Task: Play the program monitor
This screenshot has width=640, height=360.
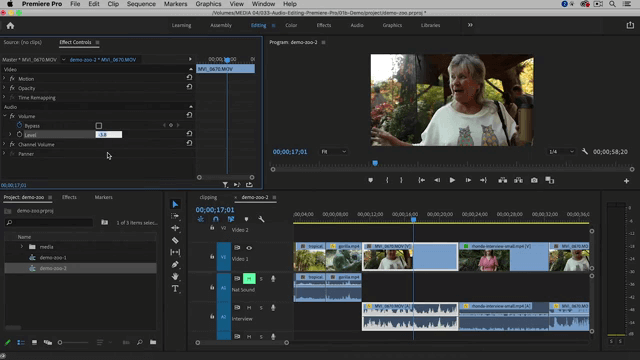Action: (452, 180)
